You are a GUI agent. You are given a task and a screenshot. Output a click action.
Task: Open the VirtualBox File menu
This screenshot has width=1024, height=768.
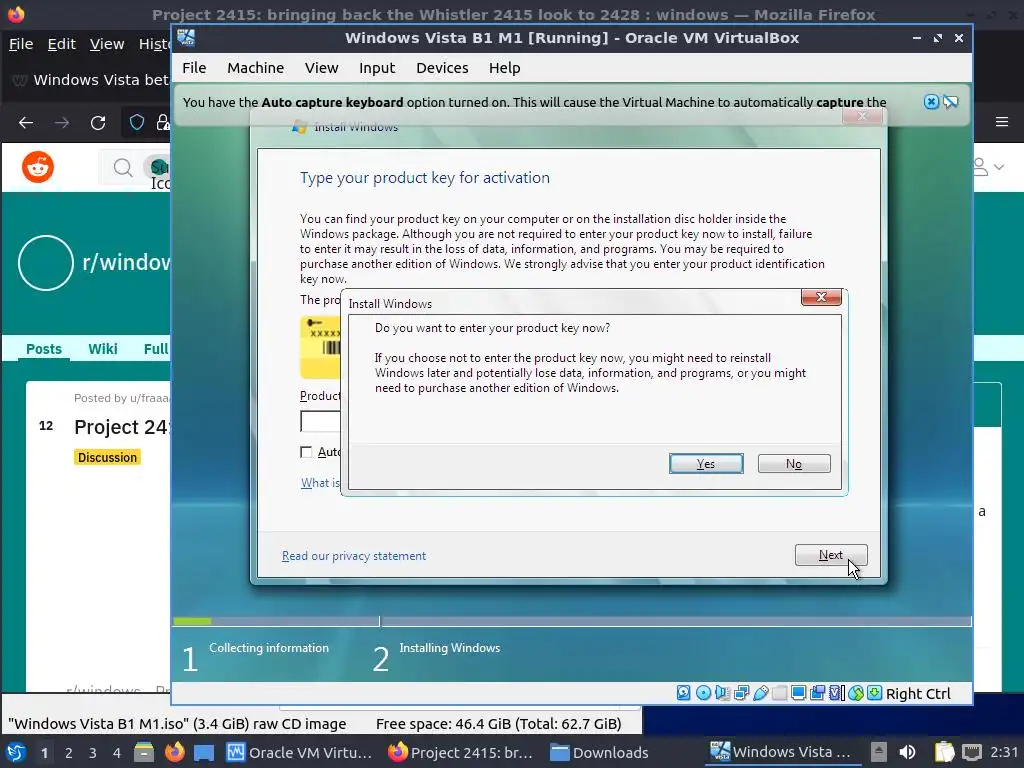pos(194,68)
